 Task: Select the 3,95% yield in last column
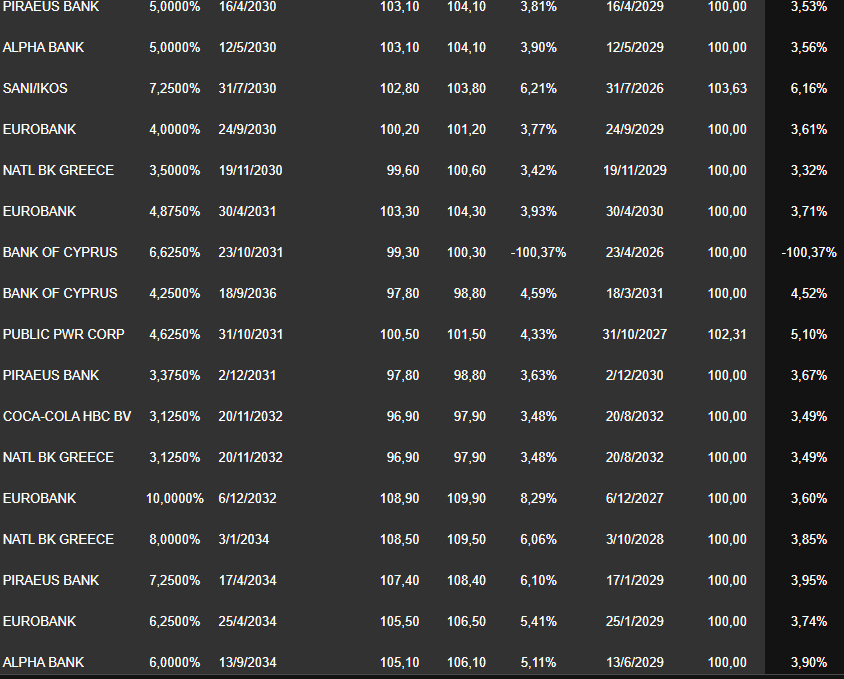pos(808,580)
